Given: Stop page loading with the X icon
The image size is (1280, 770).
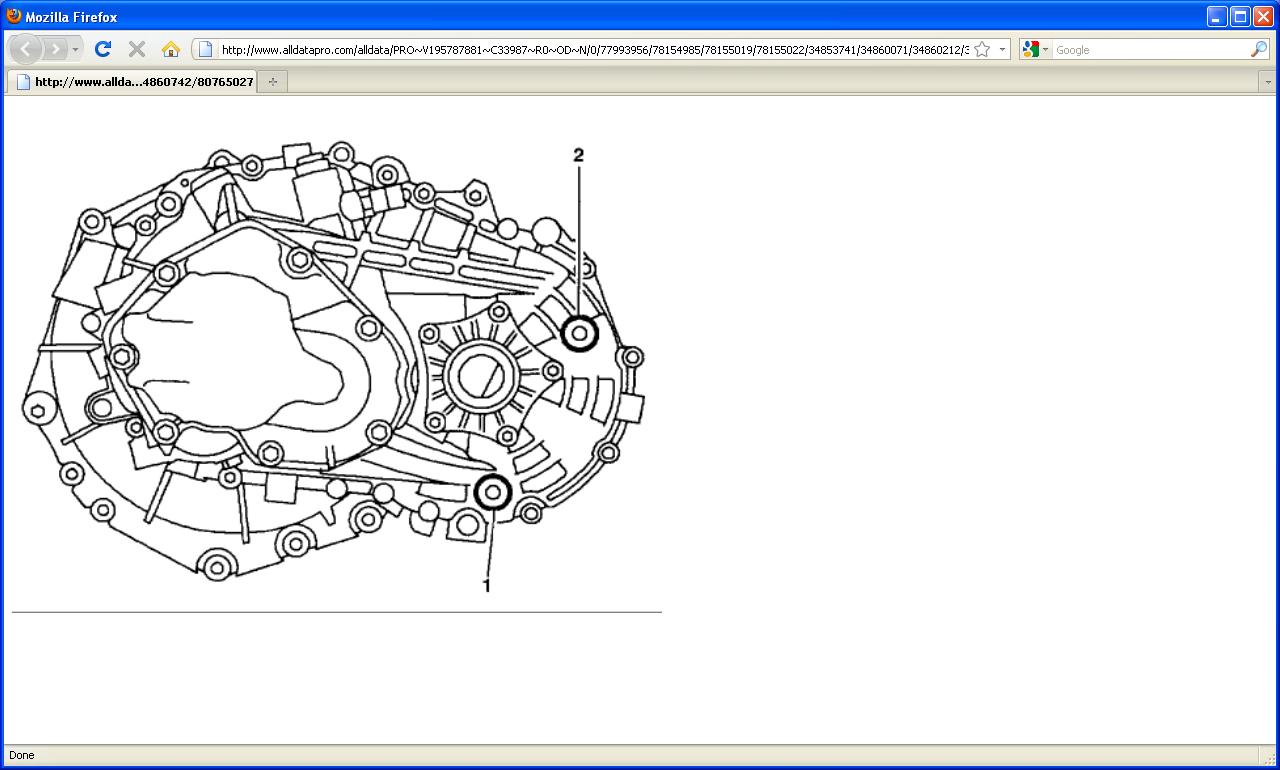Looking at the screenshot, I should [137, 49].
